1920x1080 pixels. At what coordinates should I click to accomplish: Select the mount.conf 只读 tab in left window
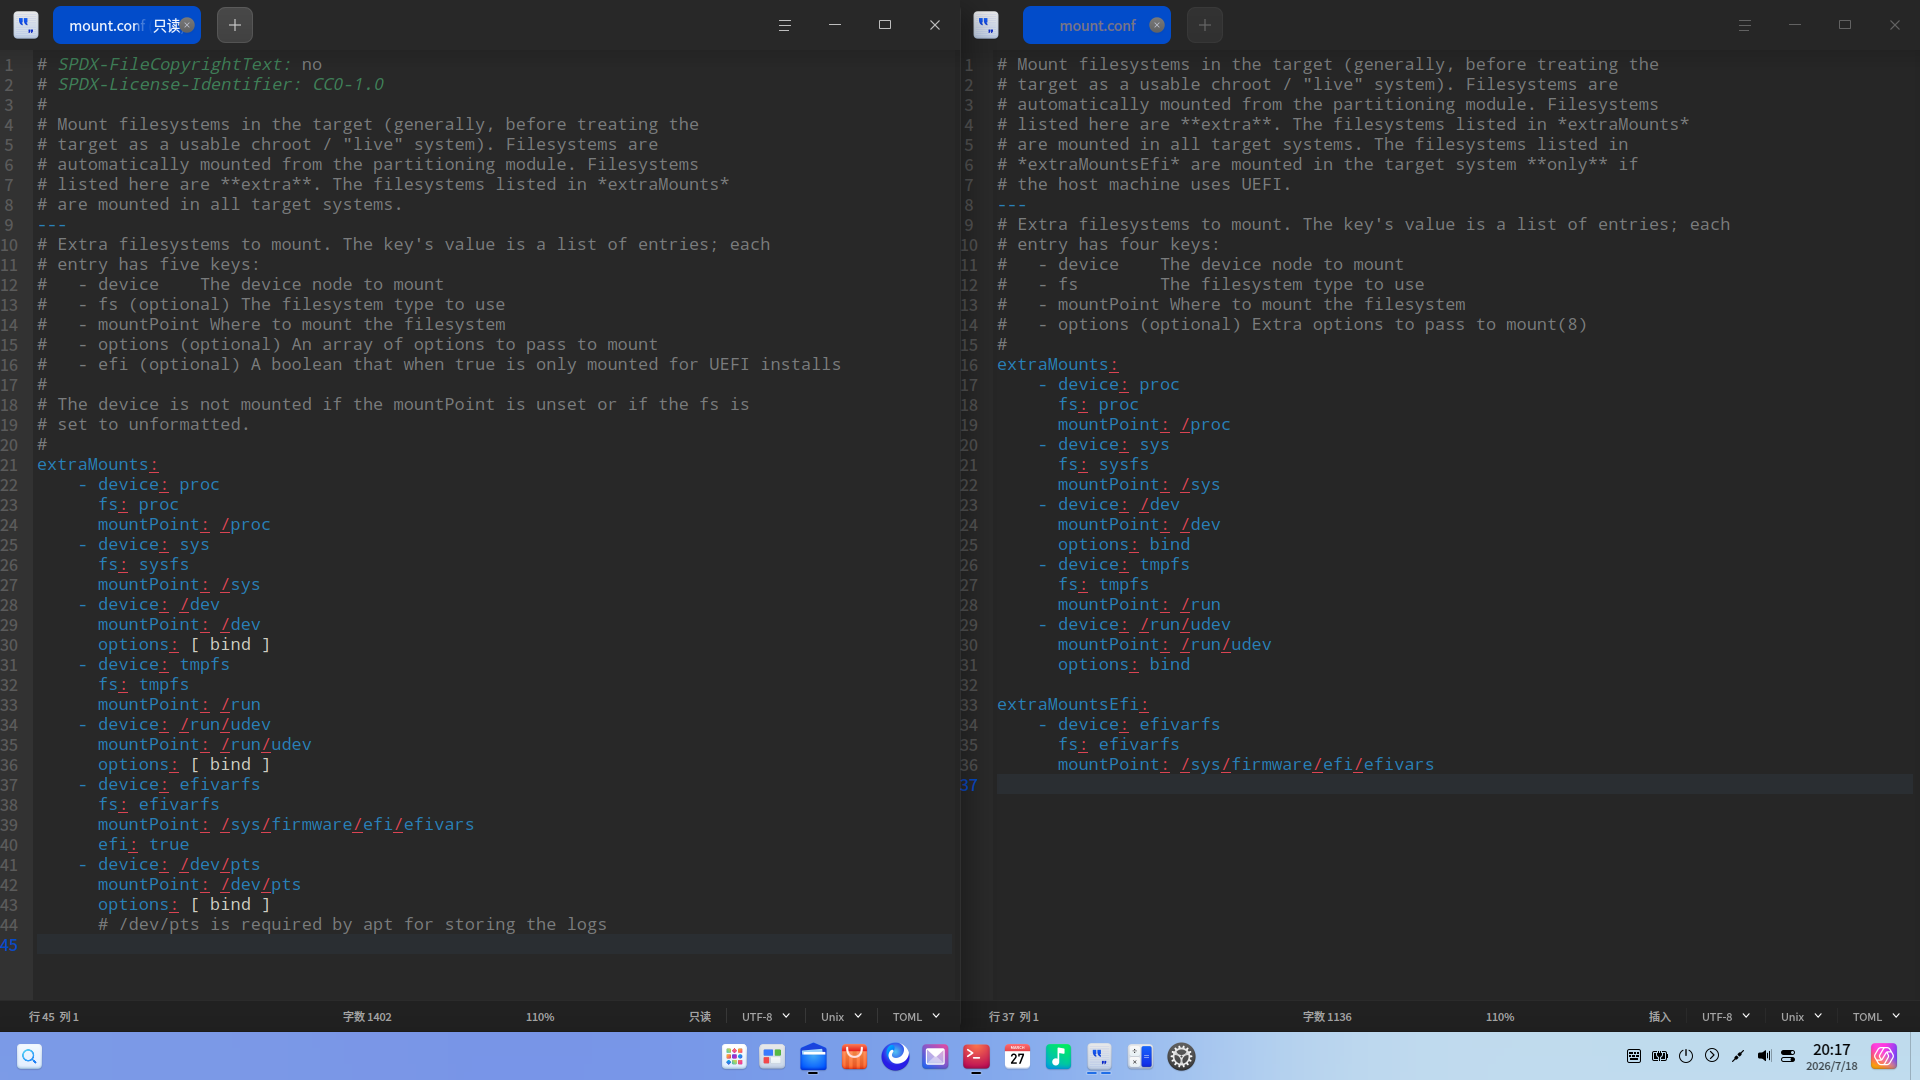coord(126,25)
